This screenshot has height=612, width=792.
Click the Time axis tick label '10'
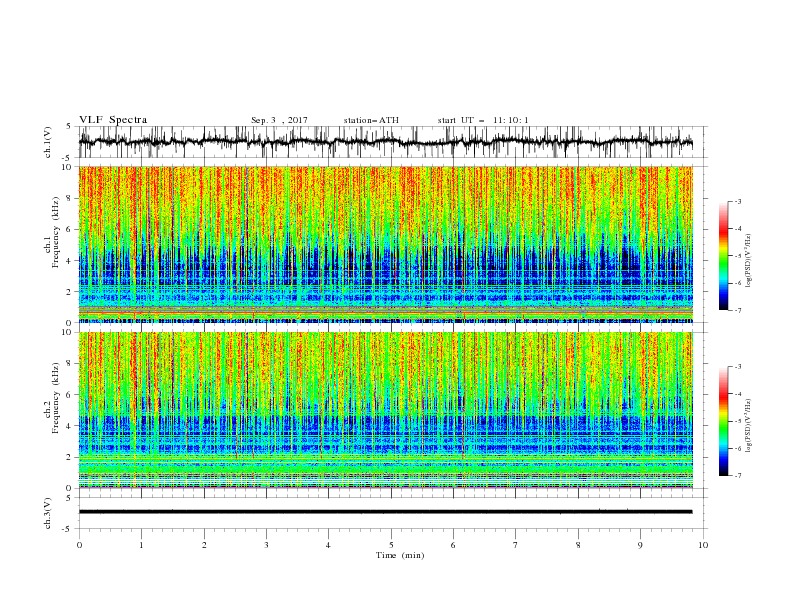[703, 545]
